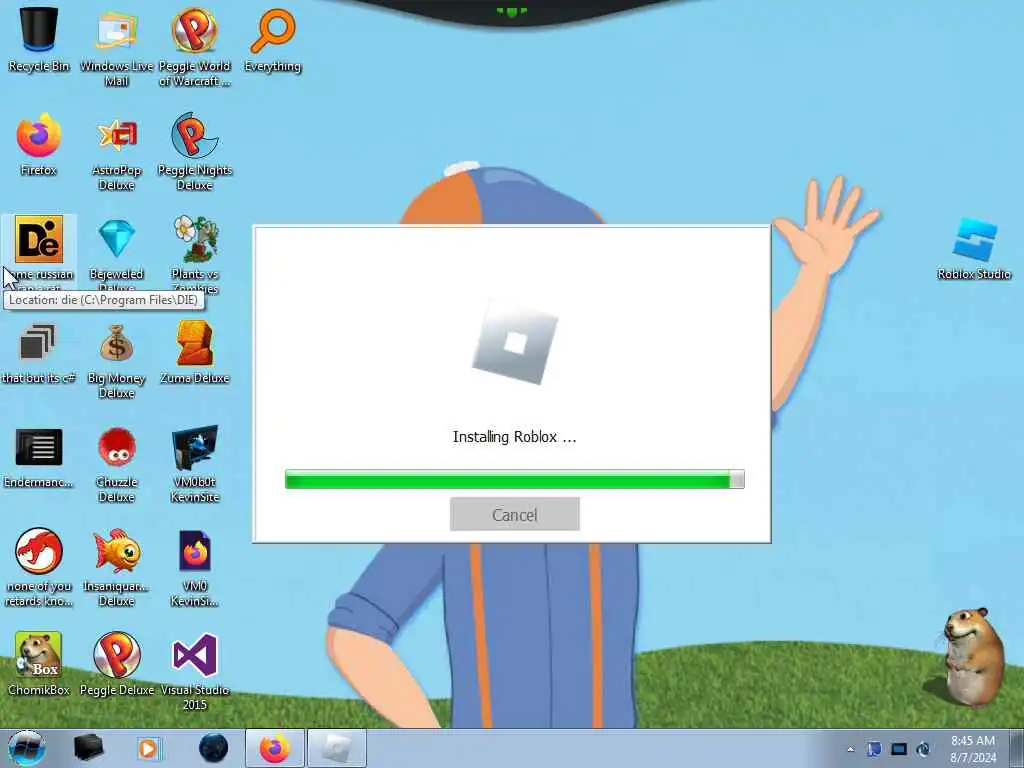The width and height of the screenshot is (1024, 768).
Task: Open the Endermanc... desktop shortcut
Action: (39, 457)
